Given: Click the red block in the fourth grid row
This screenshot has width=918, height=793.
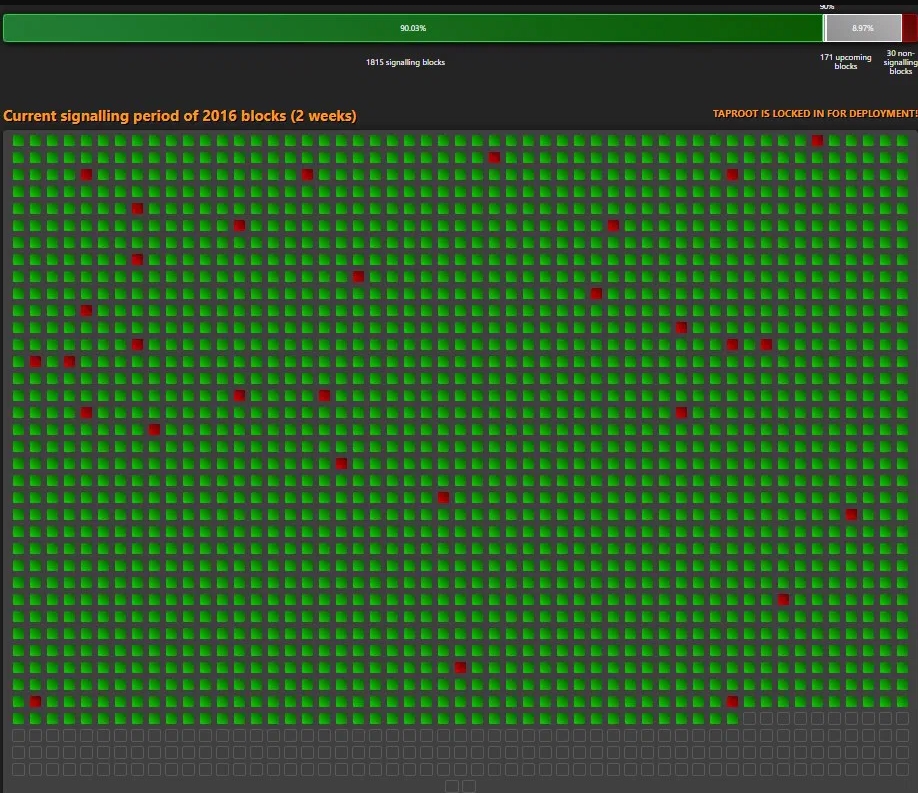Looking at the screenshot, I should click(x=137, y=209).
